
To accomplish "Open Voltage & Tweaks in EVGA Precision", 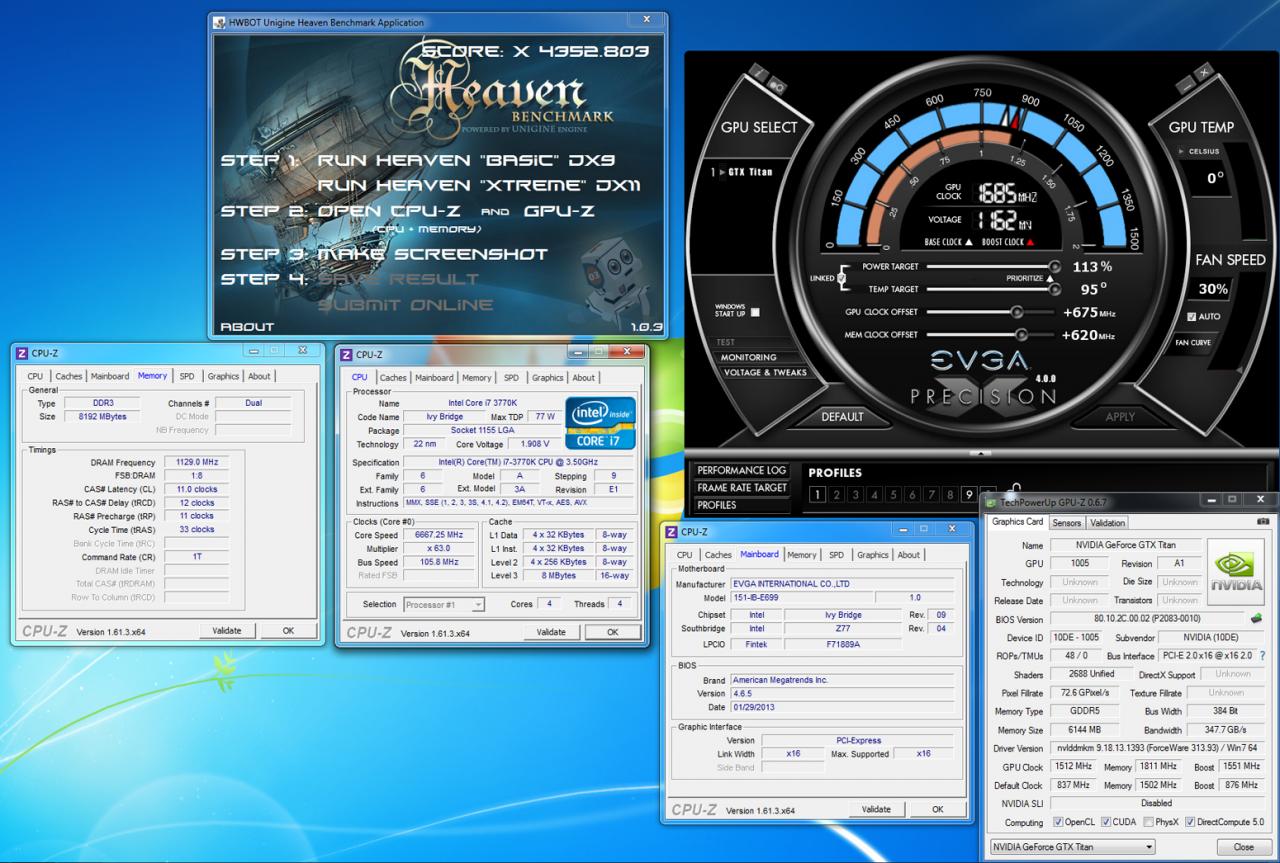I will (x=764, y=373).
